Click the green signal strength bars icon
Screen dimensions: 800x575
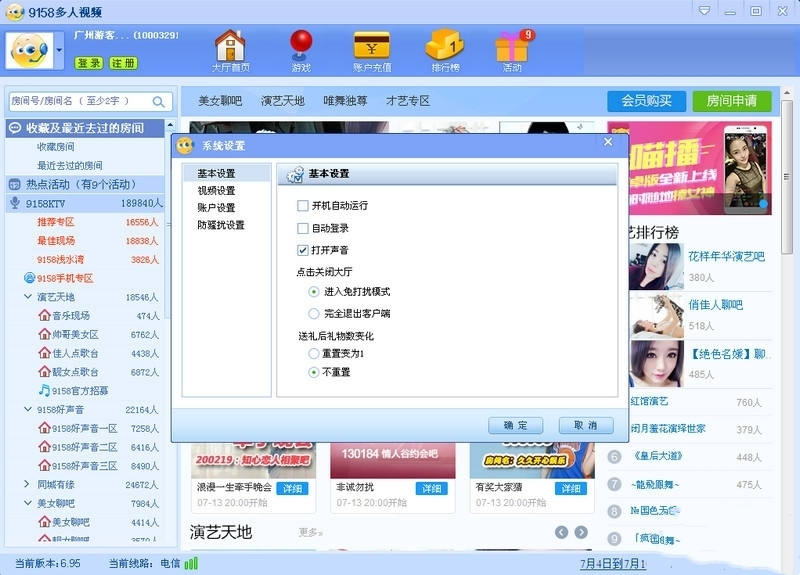pos(191,563)
